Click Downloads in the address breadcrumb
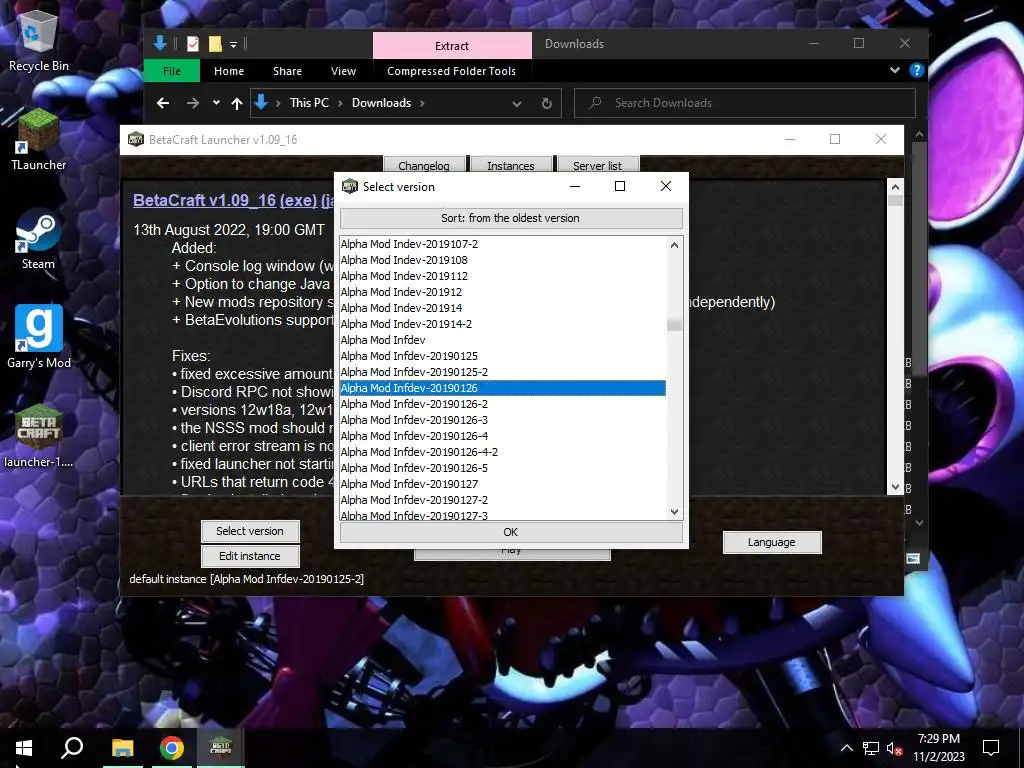1024x768 pixels. pos(381,103)
